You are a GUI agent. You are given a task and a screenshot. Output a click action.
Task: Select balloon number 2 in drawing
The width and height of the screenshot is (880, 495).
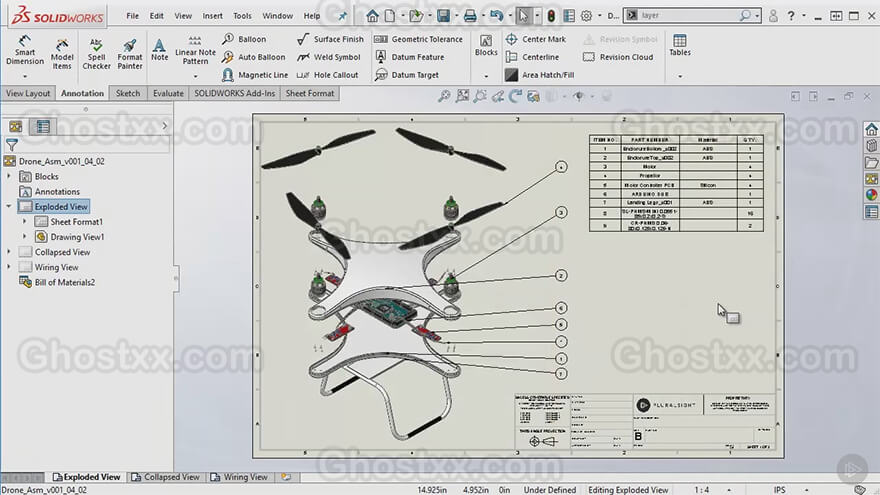[561, 276]
